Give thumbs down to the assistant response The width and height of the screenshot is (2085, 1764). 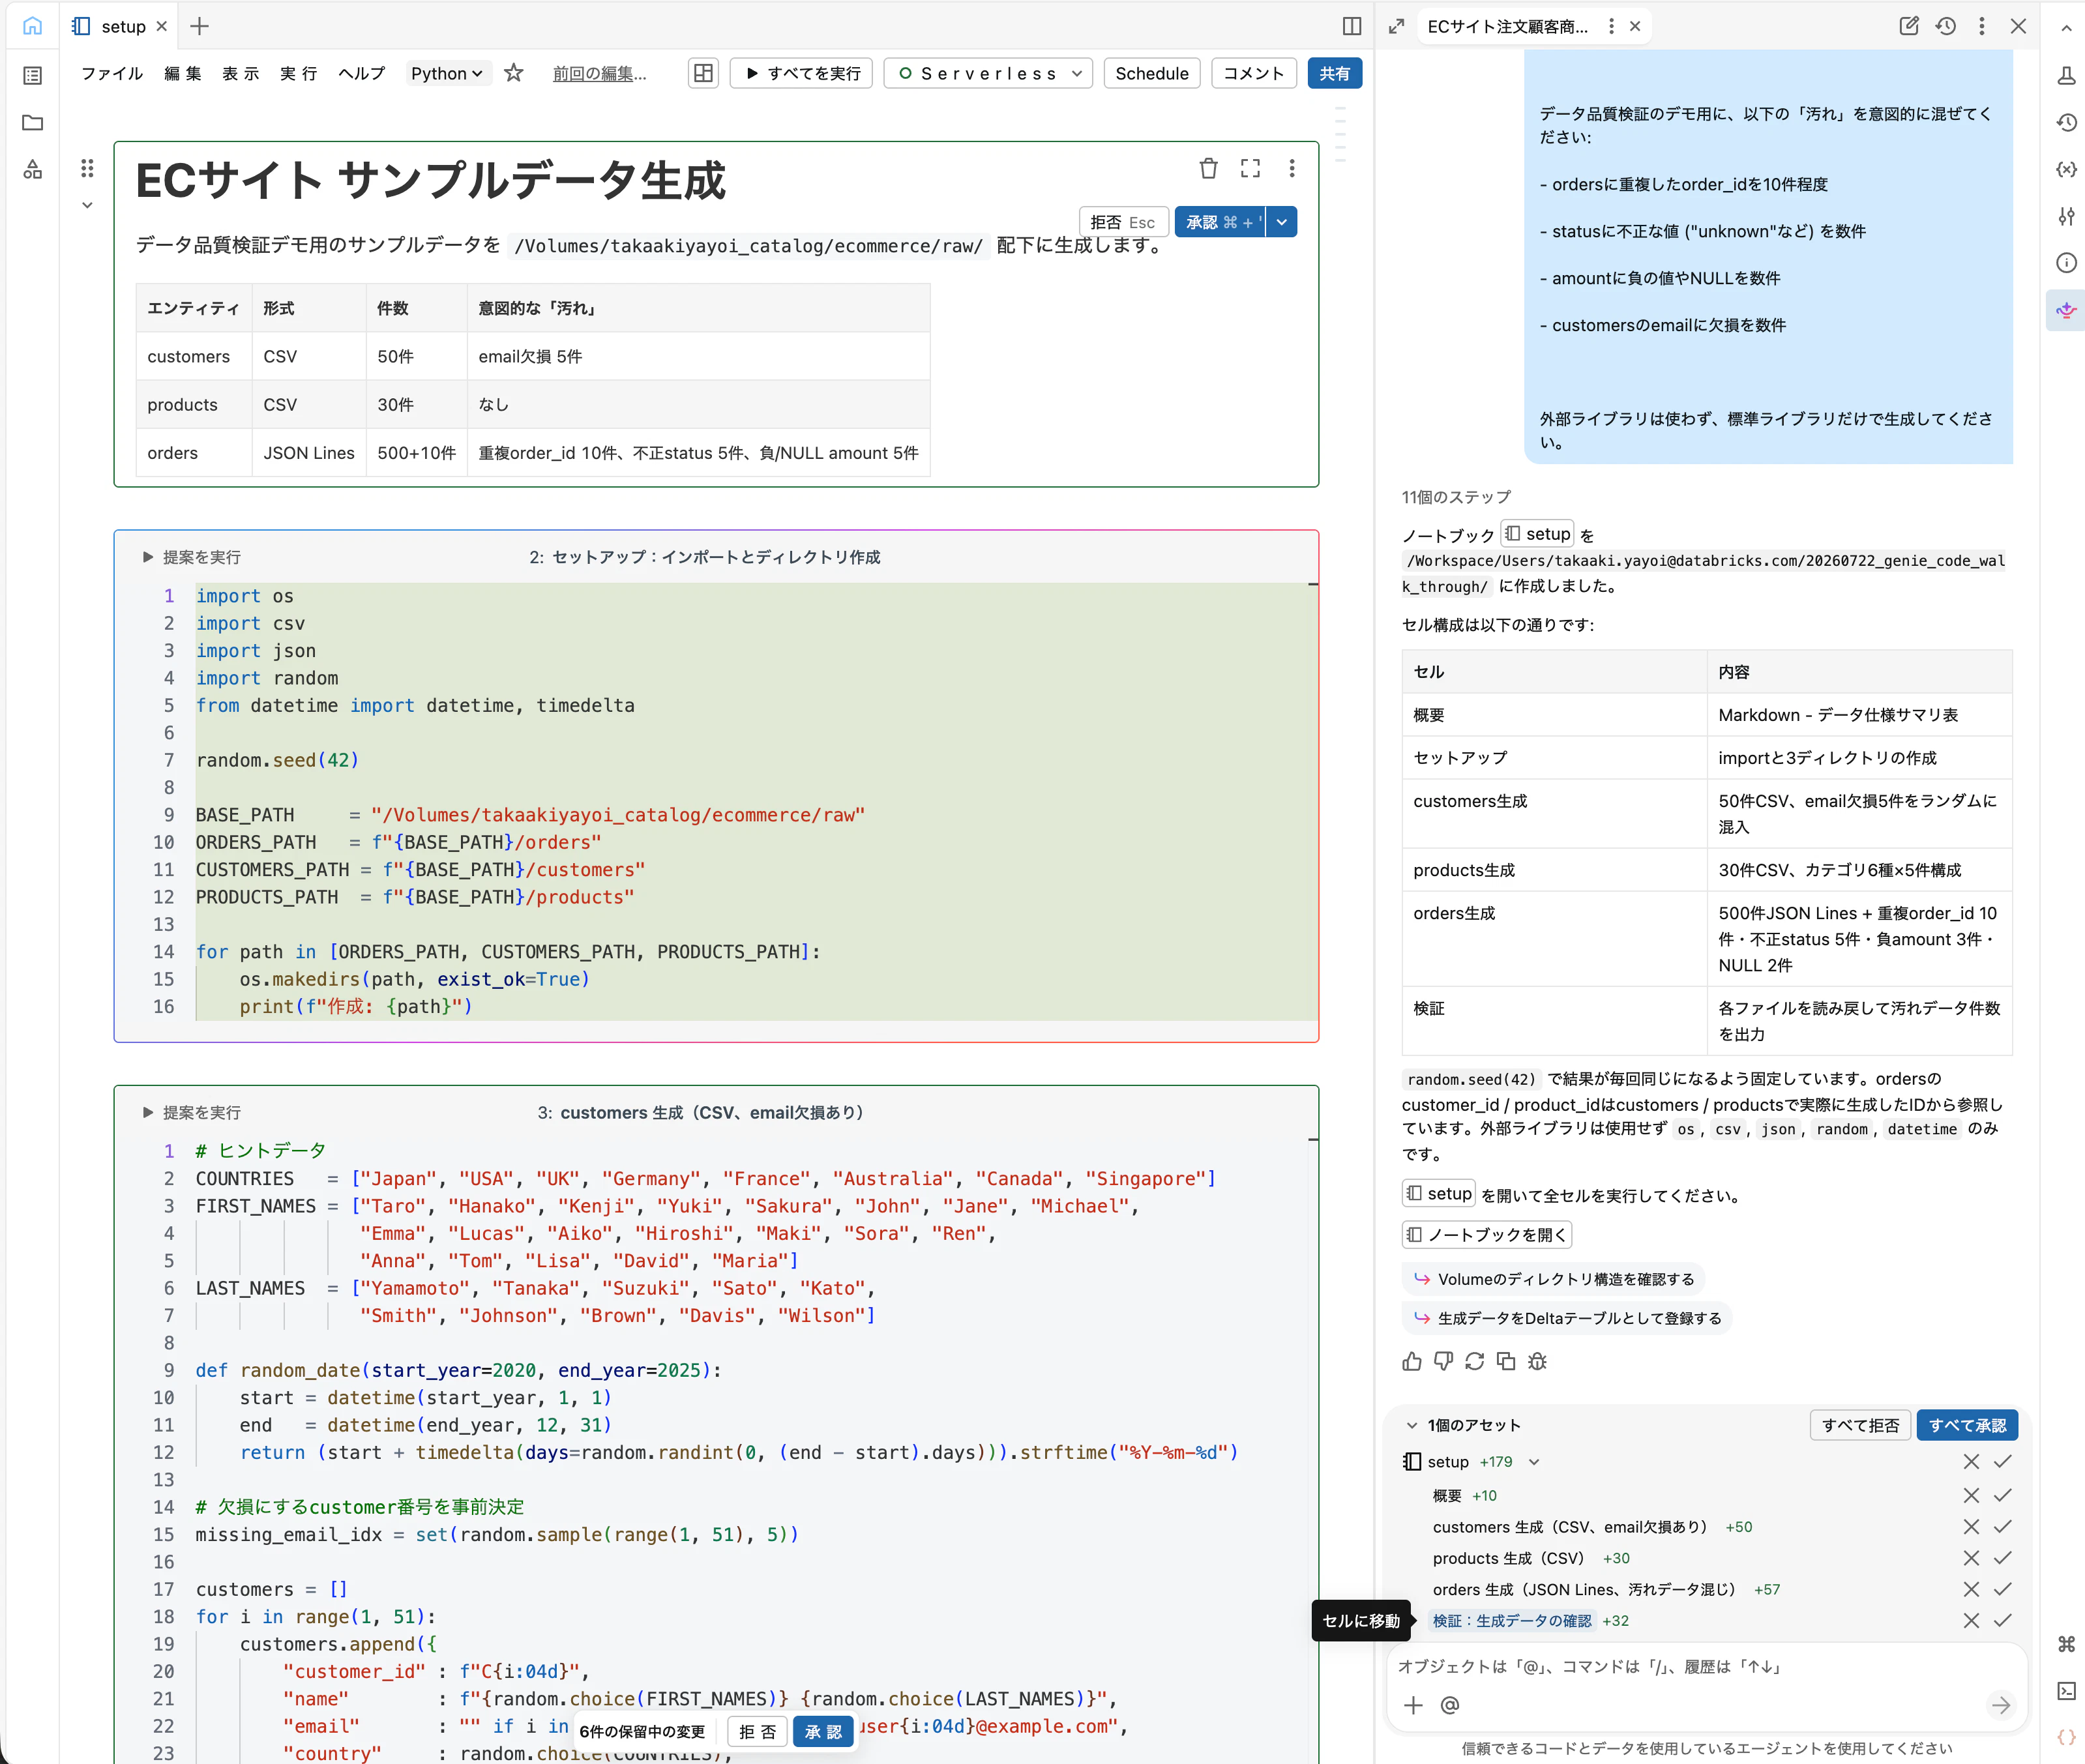(x=1443, y=1361)
